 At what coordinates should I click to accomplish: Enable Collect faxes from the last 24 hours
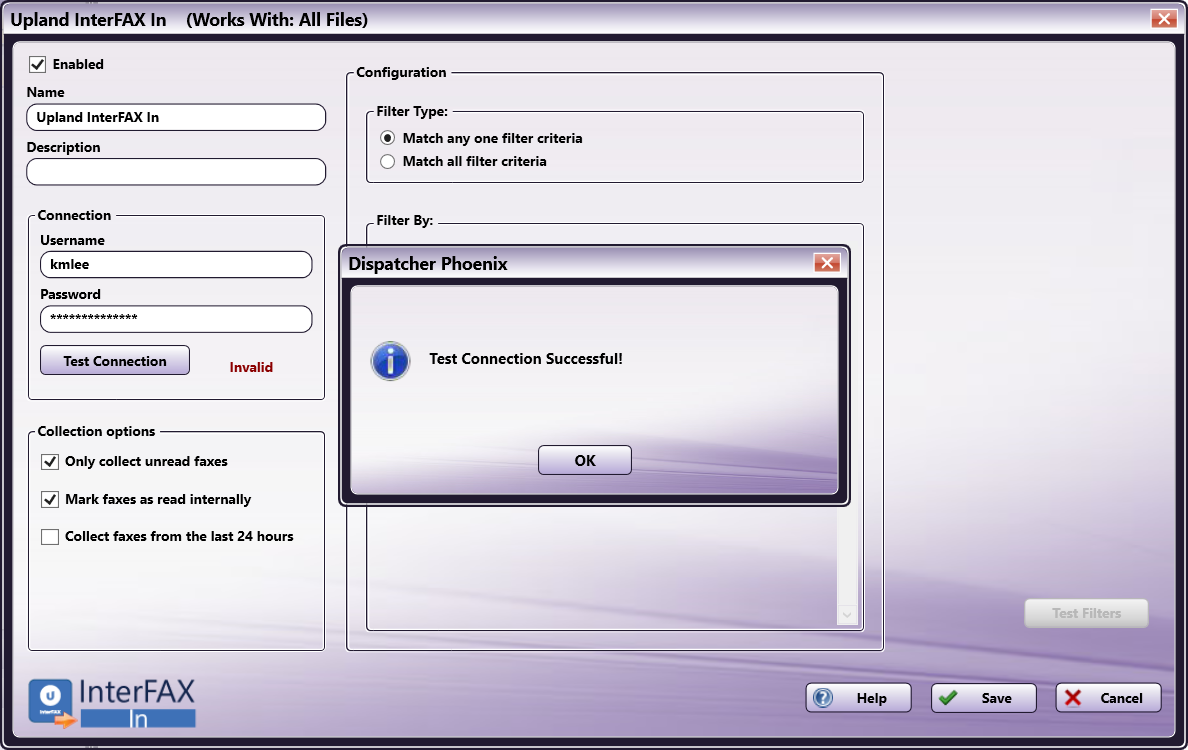(50, 536)
